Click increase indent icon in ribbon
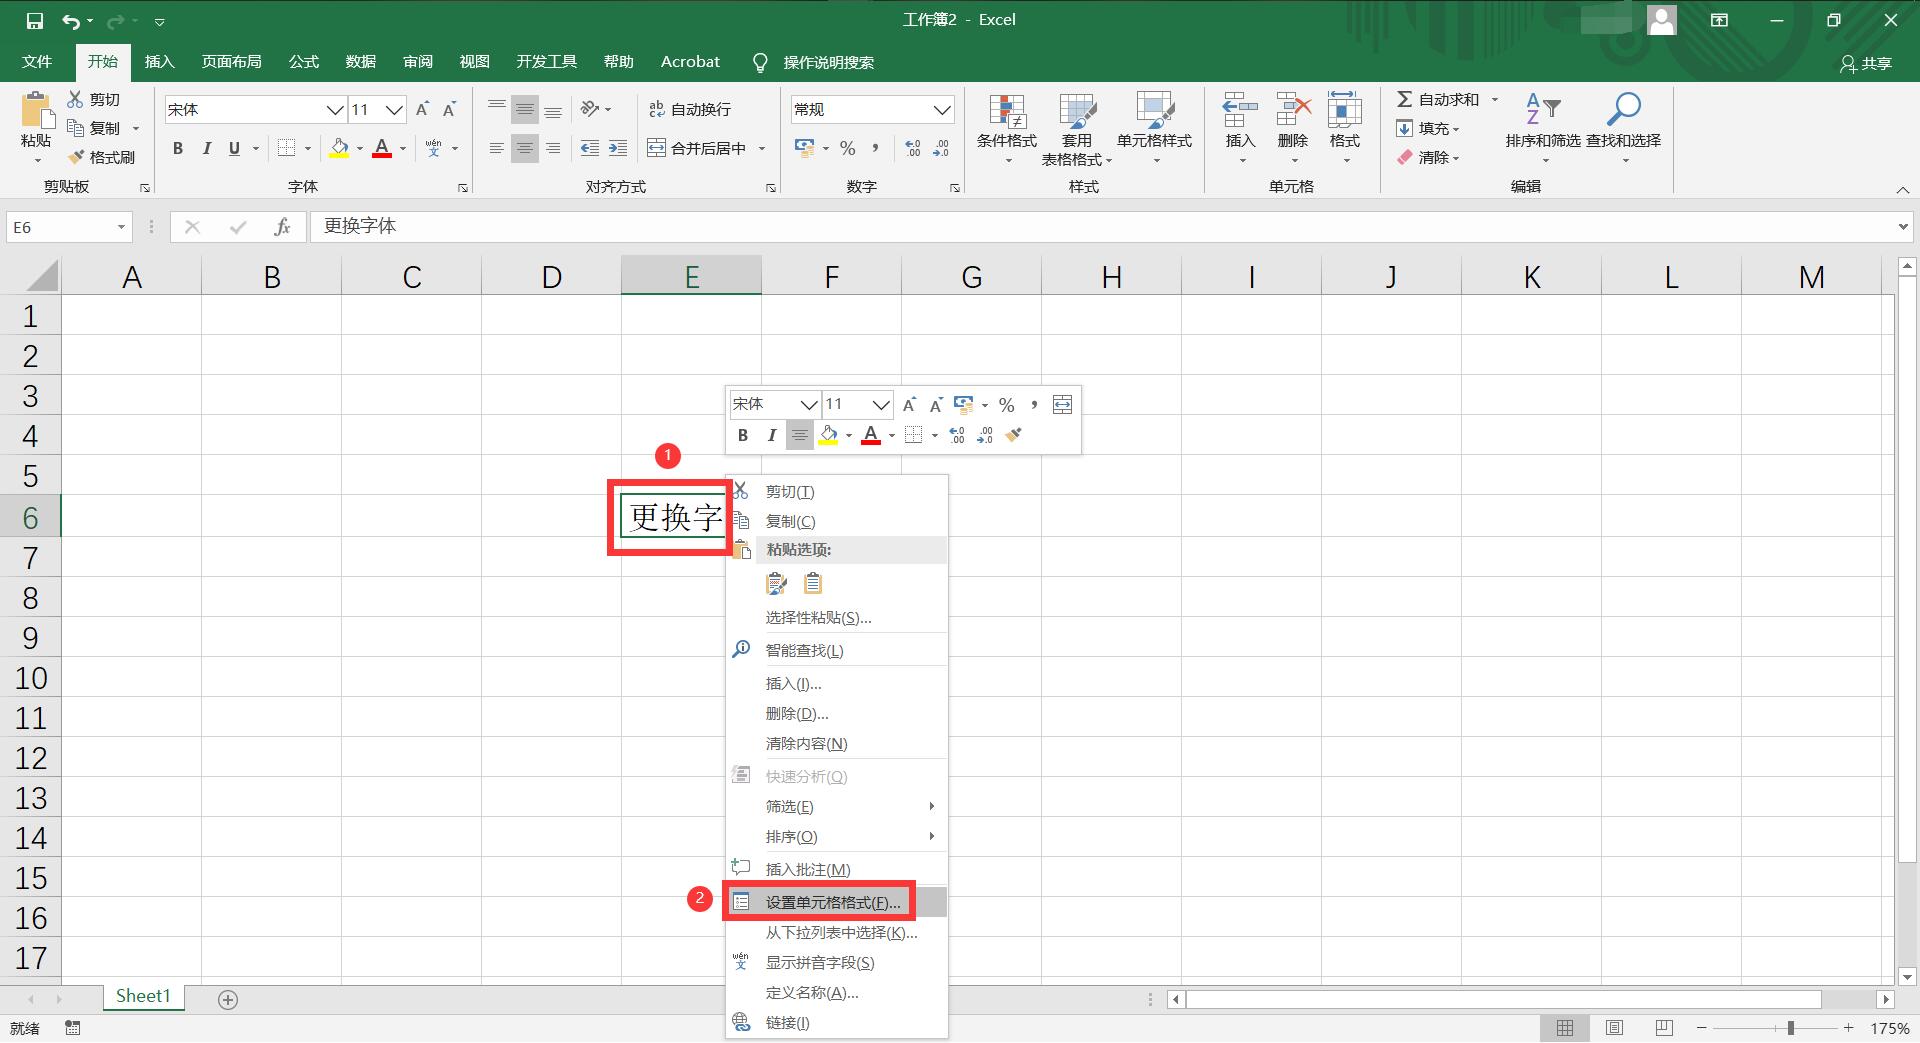The width and height of the screenshot is (1920, 1043). [x=618, y=148]
